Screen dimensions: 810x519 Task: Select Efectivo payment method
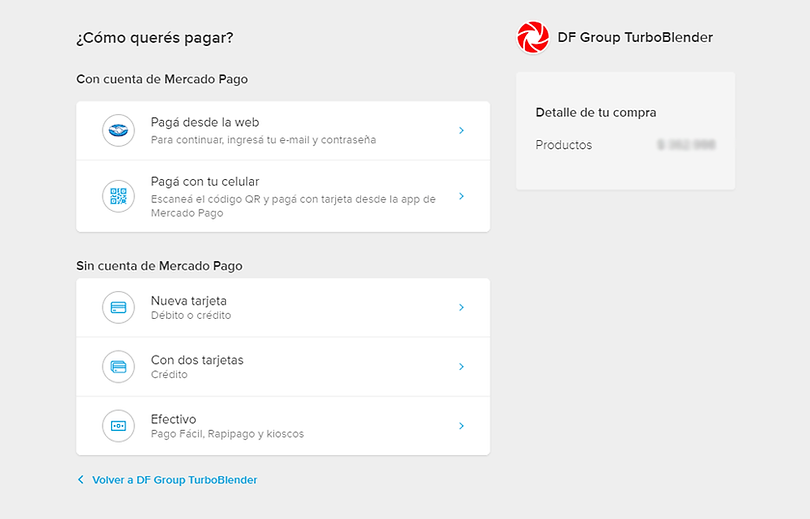(283, 426)
